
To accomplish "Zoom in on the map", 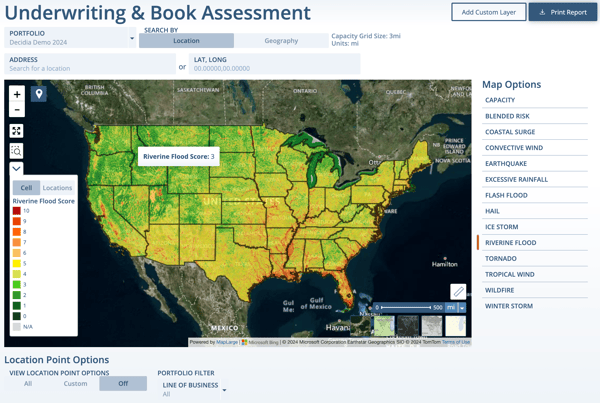I will pos(17,94).
